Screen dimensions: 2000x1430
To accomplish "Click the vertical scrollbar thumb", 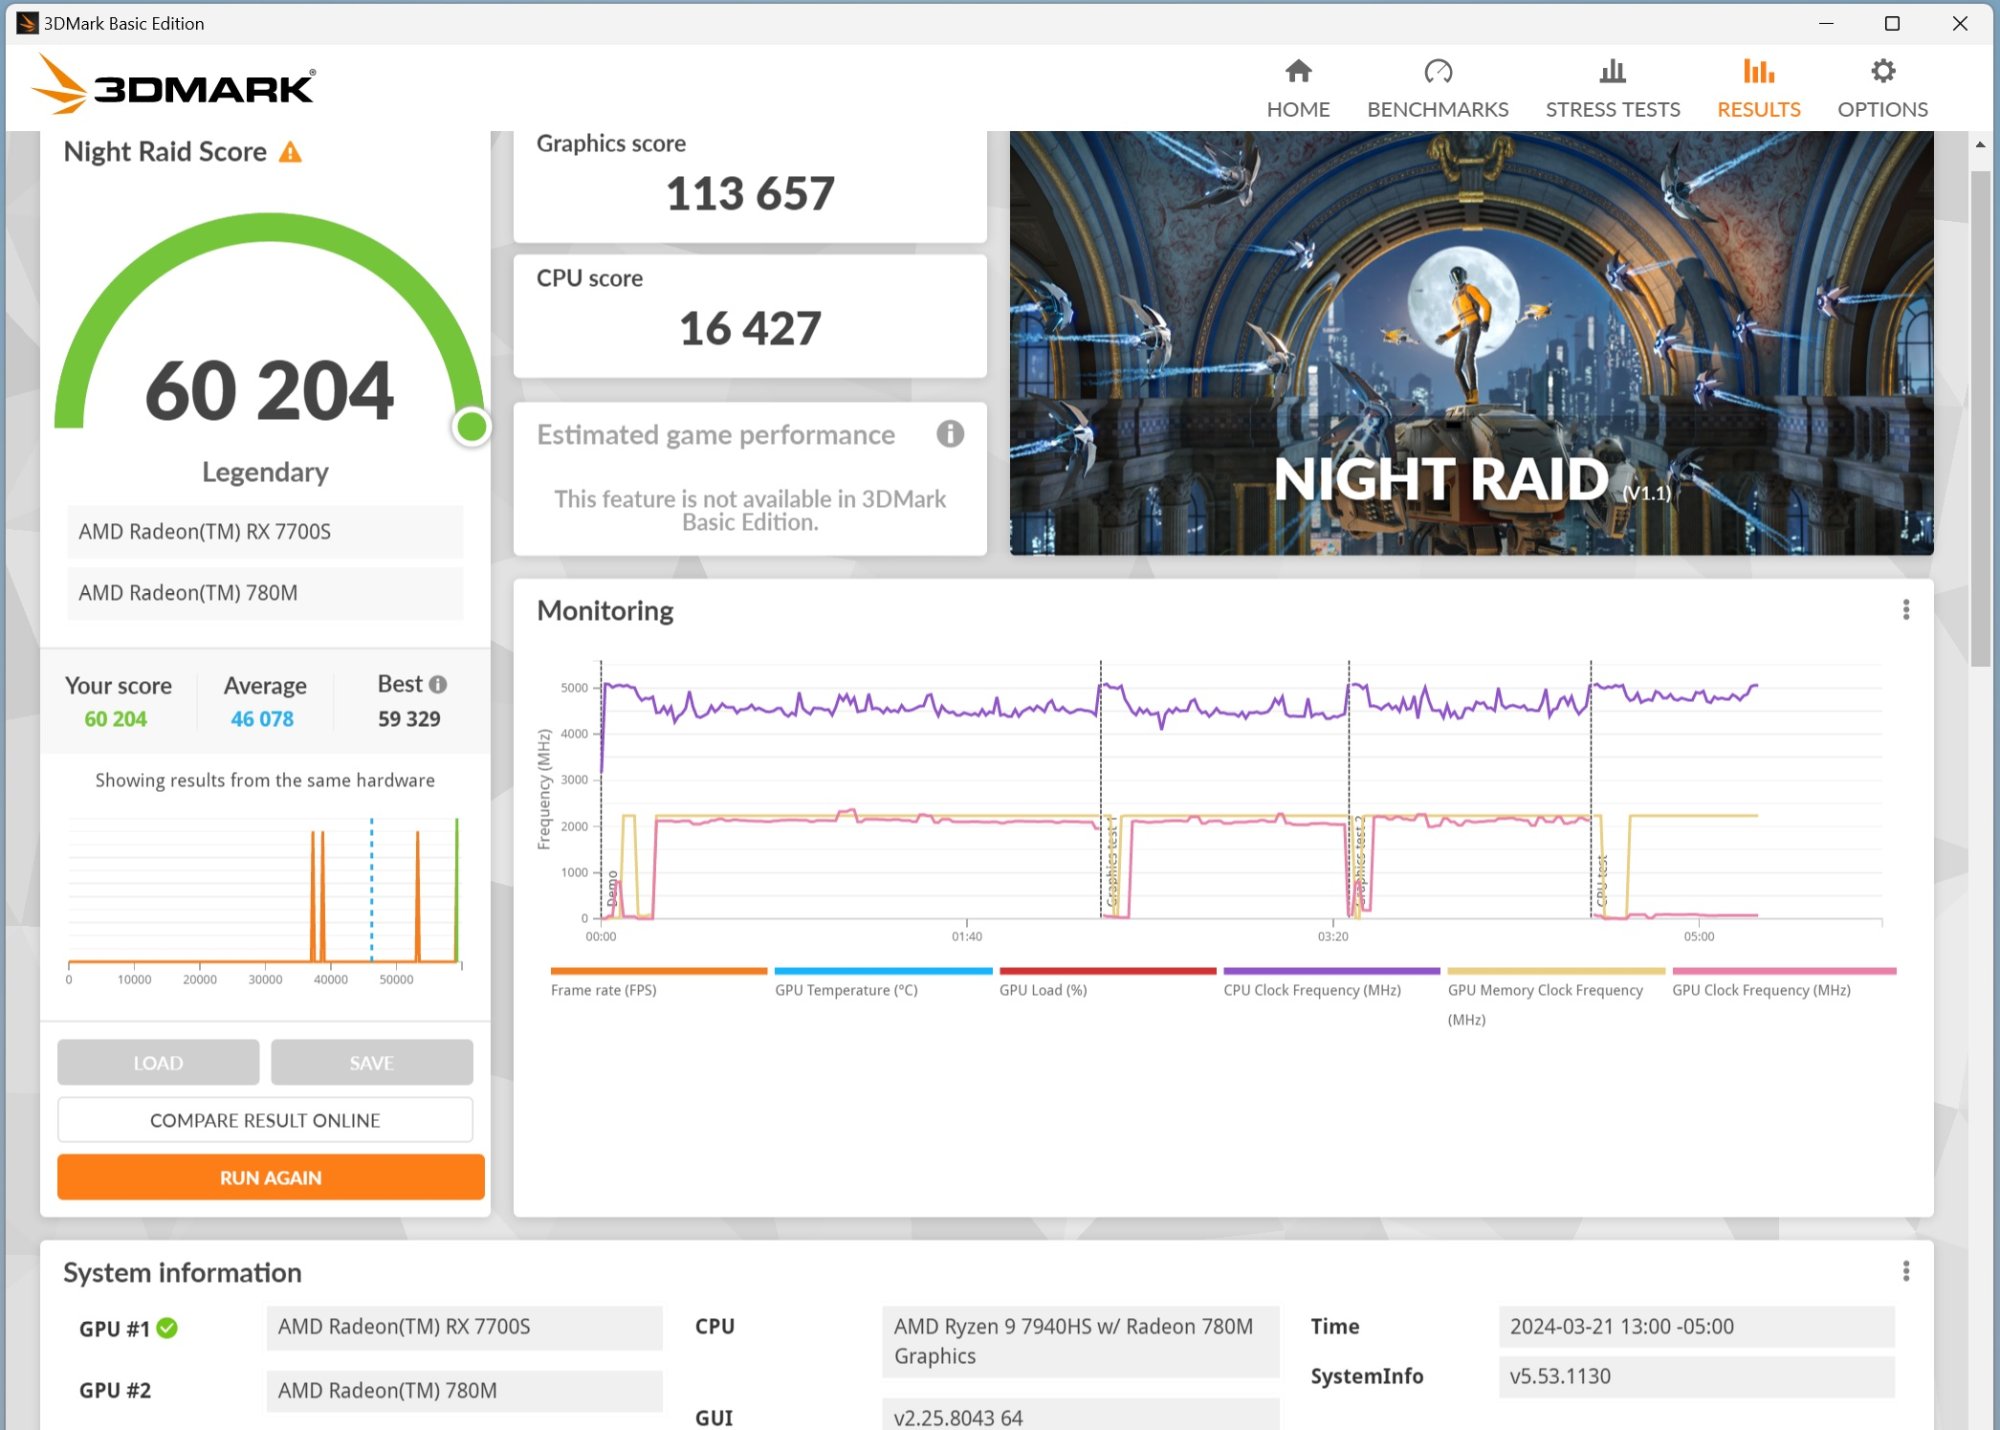I will pos(1980,418).
